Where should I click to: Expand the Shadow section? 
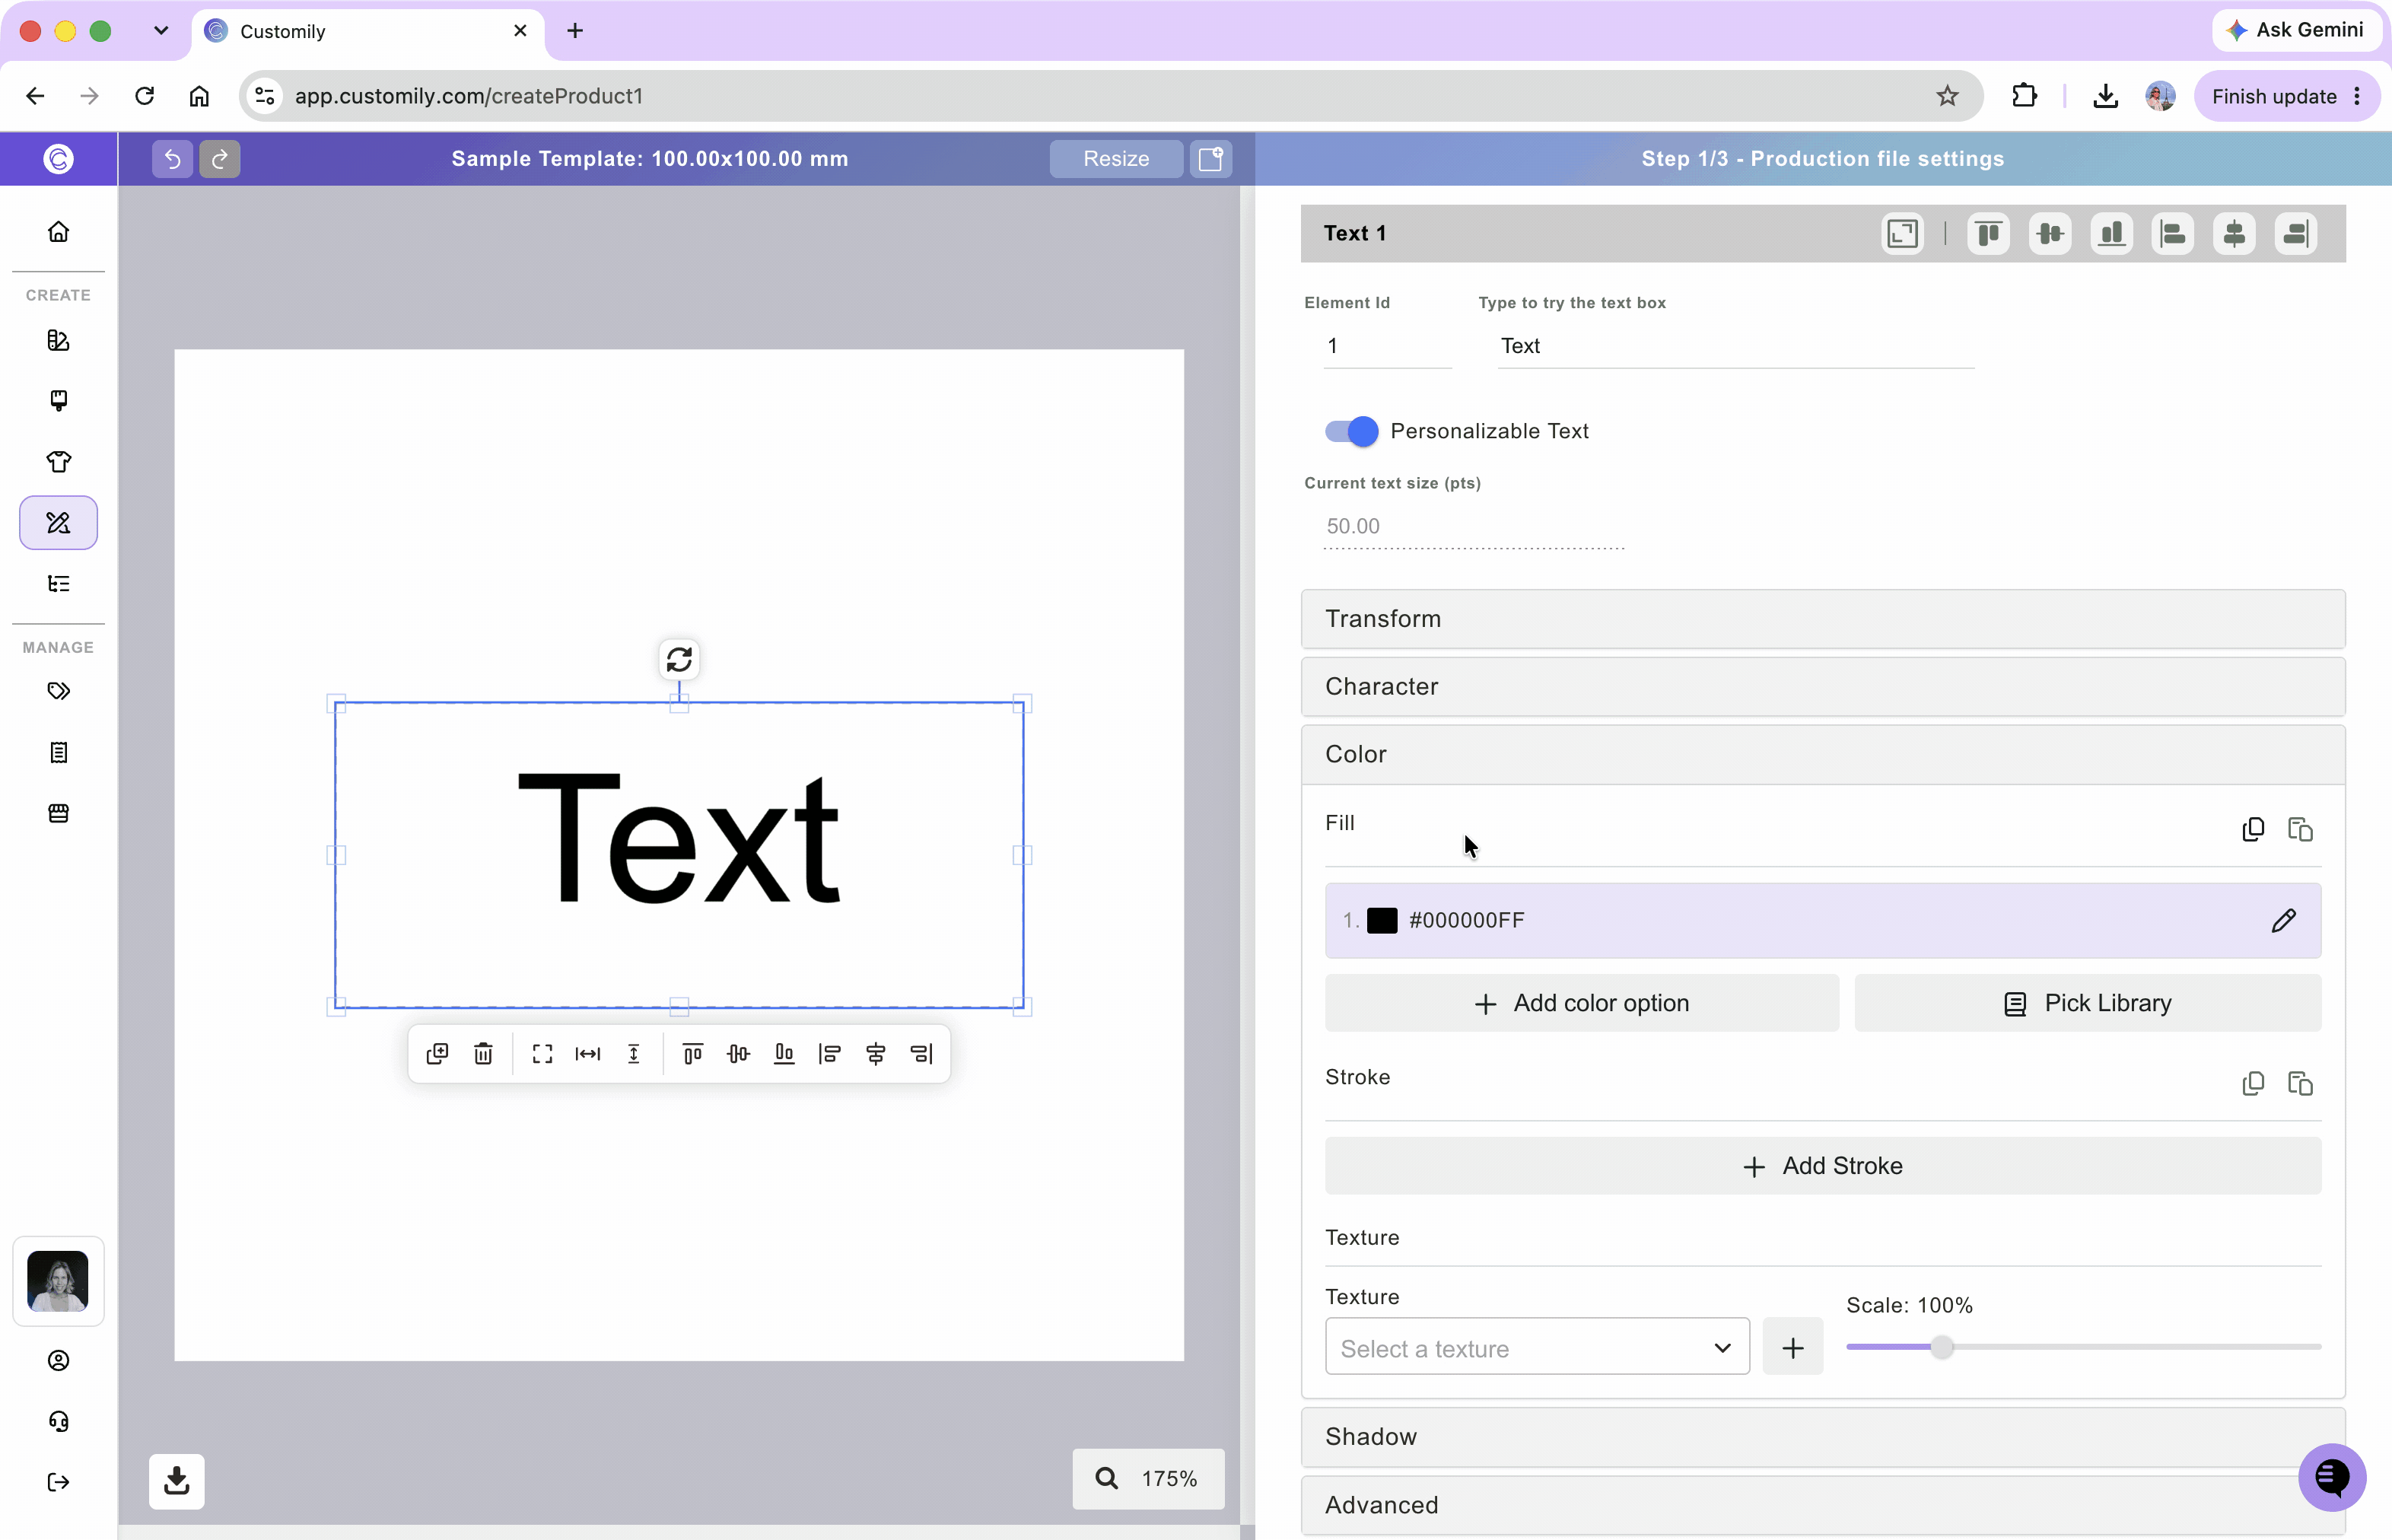(x=1822, y=1437)
